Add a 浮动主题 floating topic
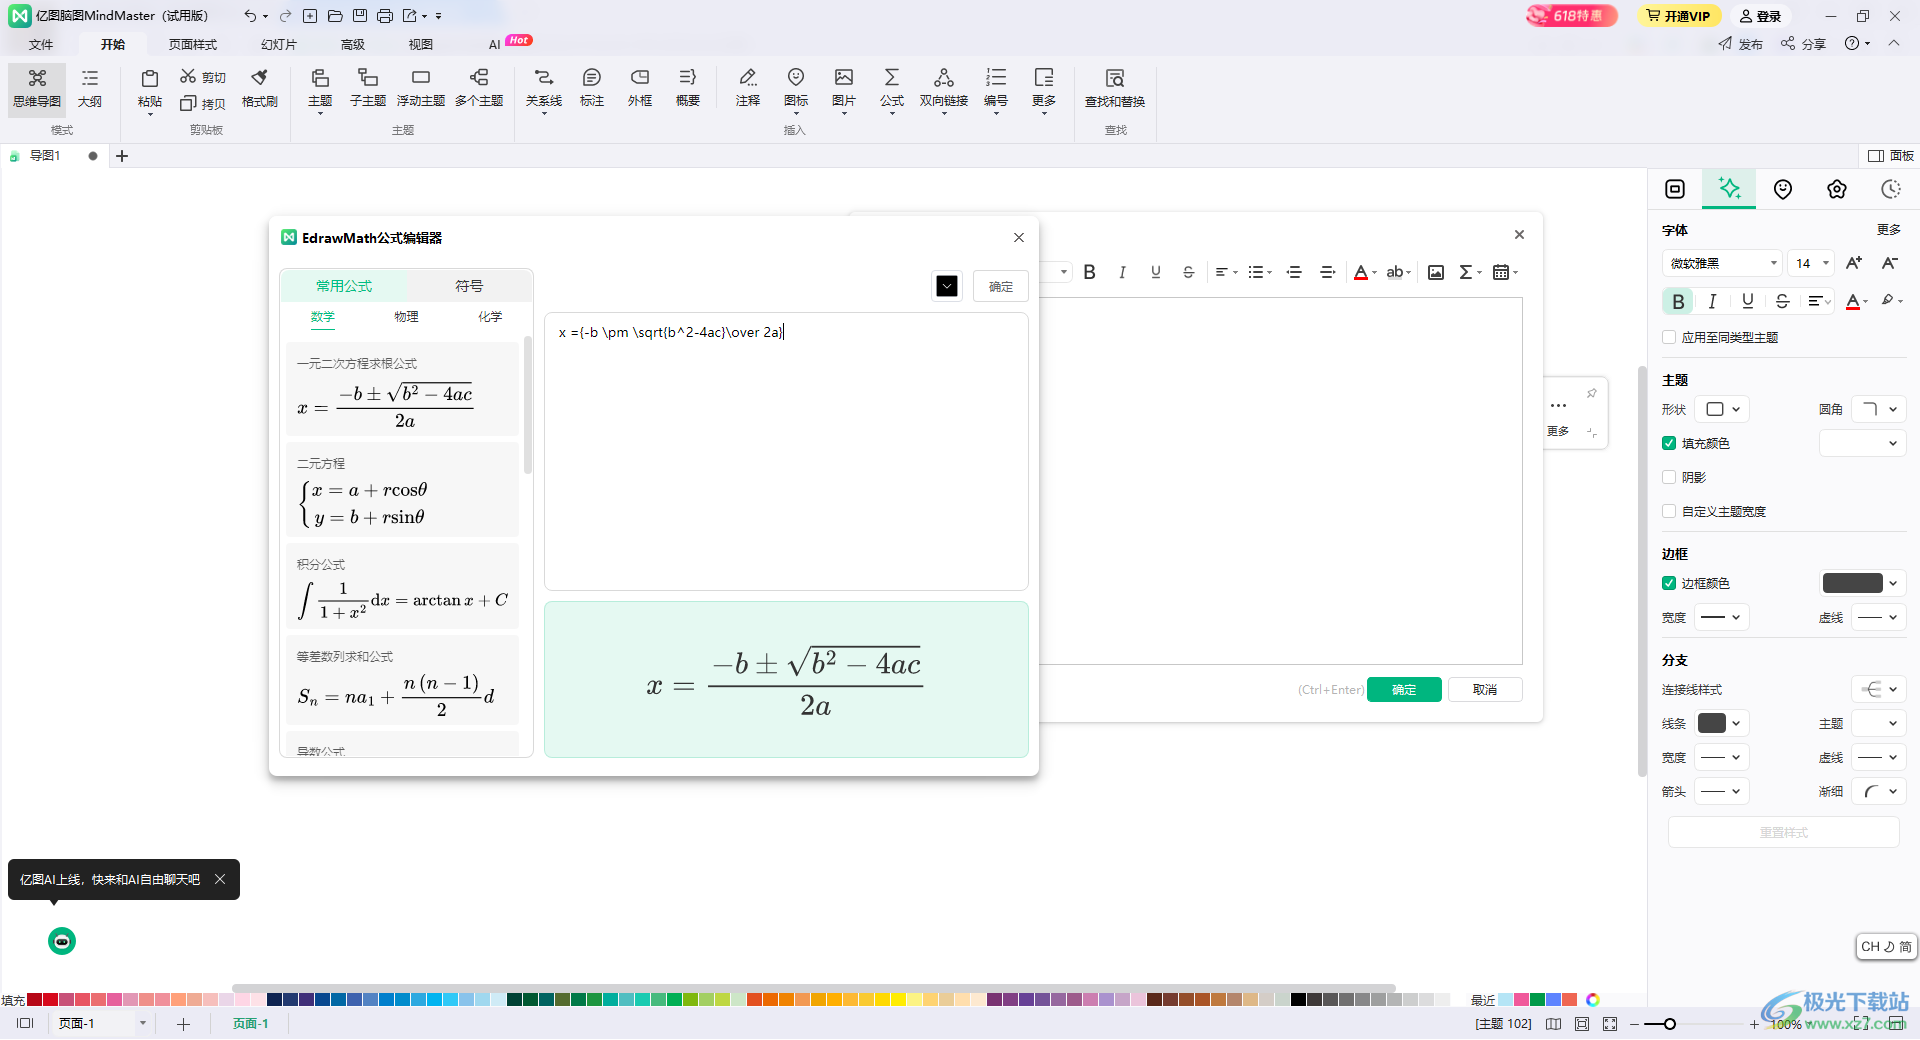Viewport: 1920px width, 1040px height. coord(421,88)
